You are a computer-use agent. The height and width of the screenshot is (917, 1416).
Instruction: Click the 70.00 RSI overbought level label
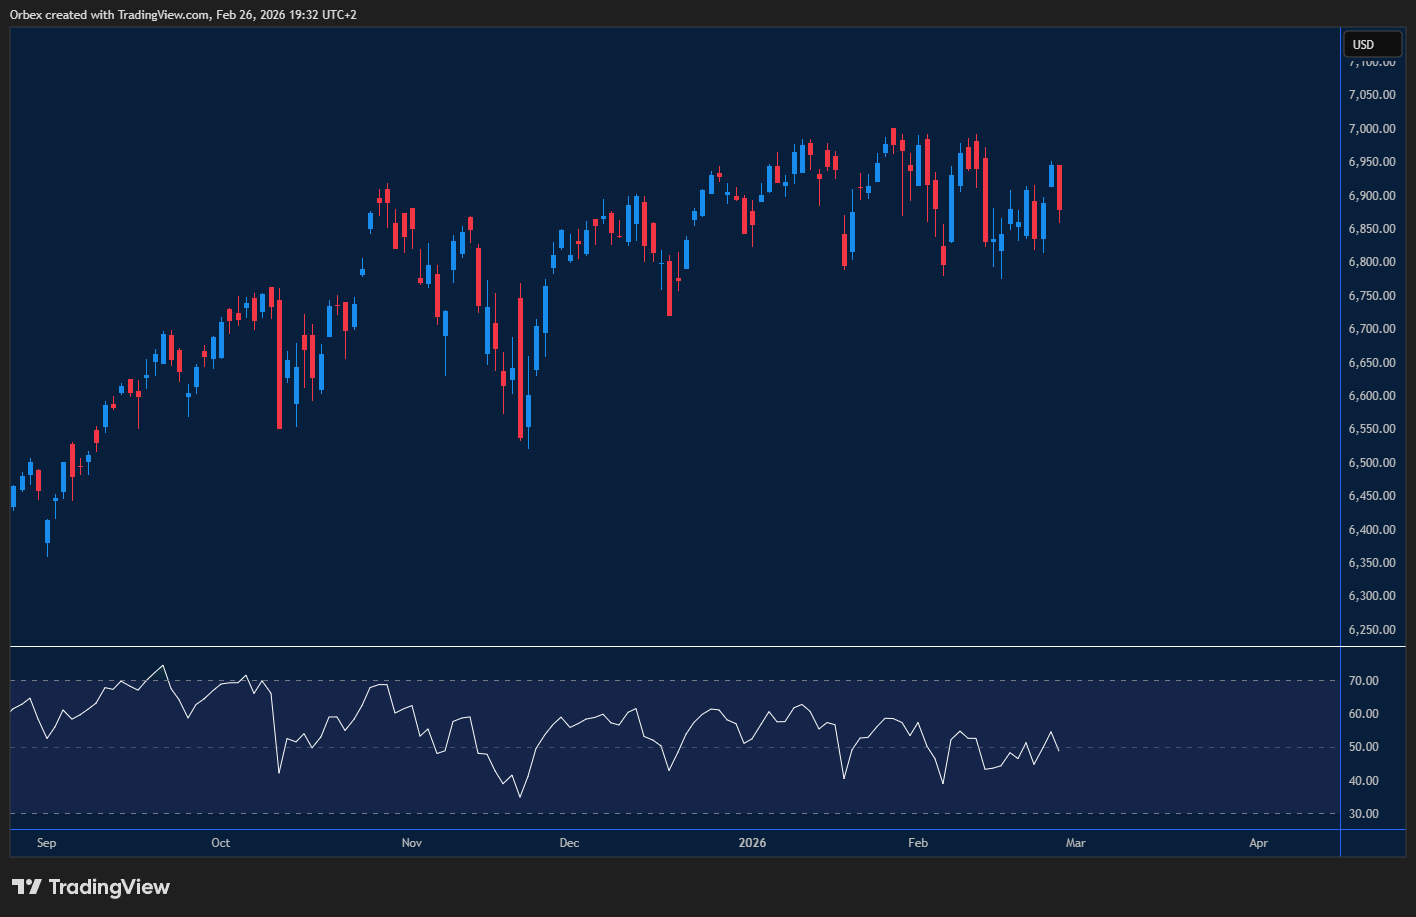[1364, 681]
